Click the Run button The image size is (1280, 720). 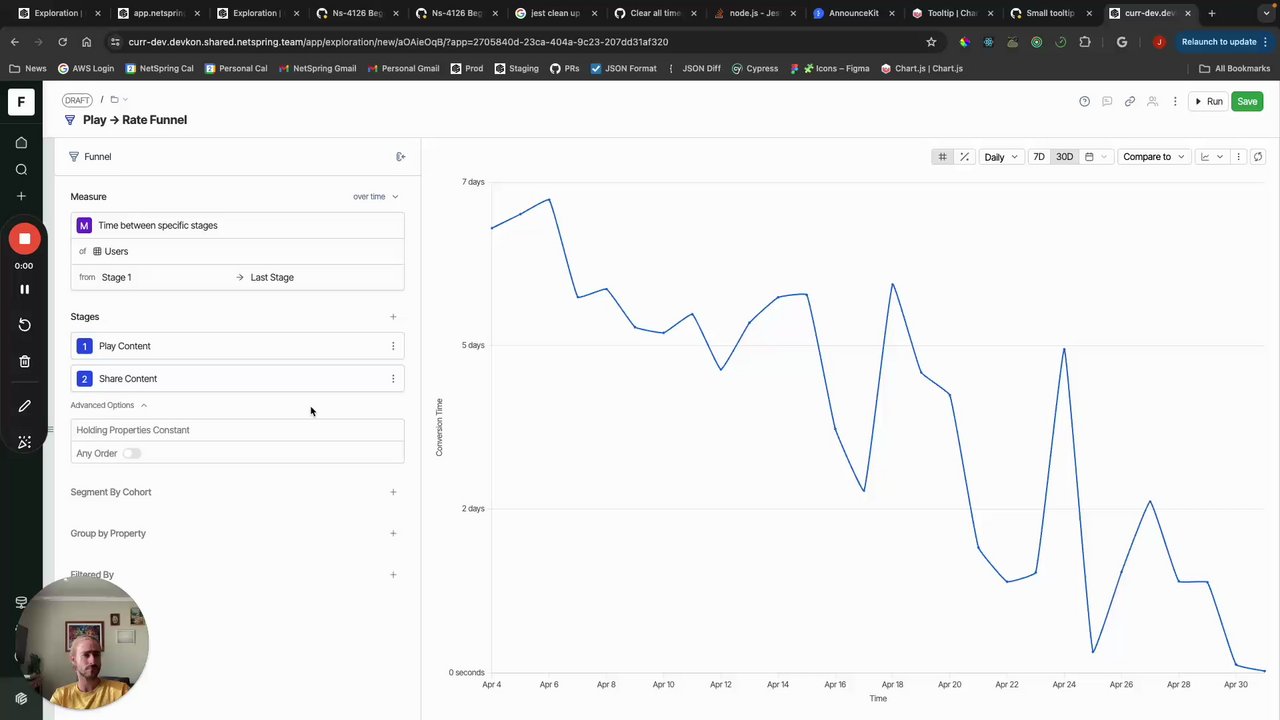pos(1208,101)
